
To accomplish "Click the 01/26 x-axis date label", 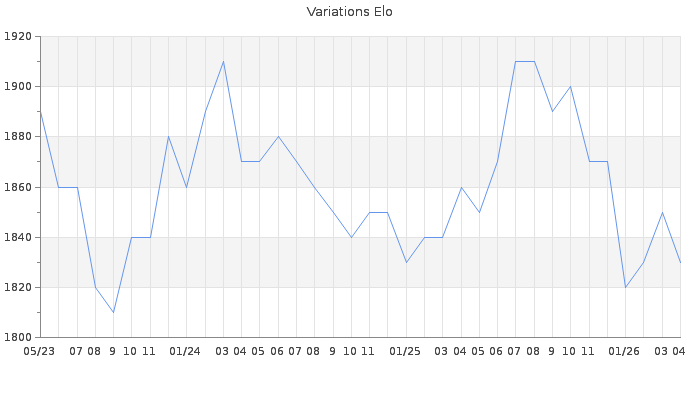I will point(624,351).
